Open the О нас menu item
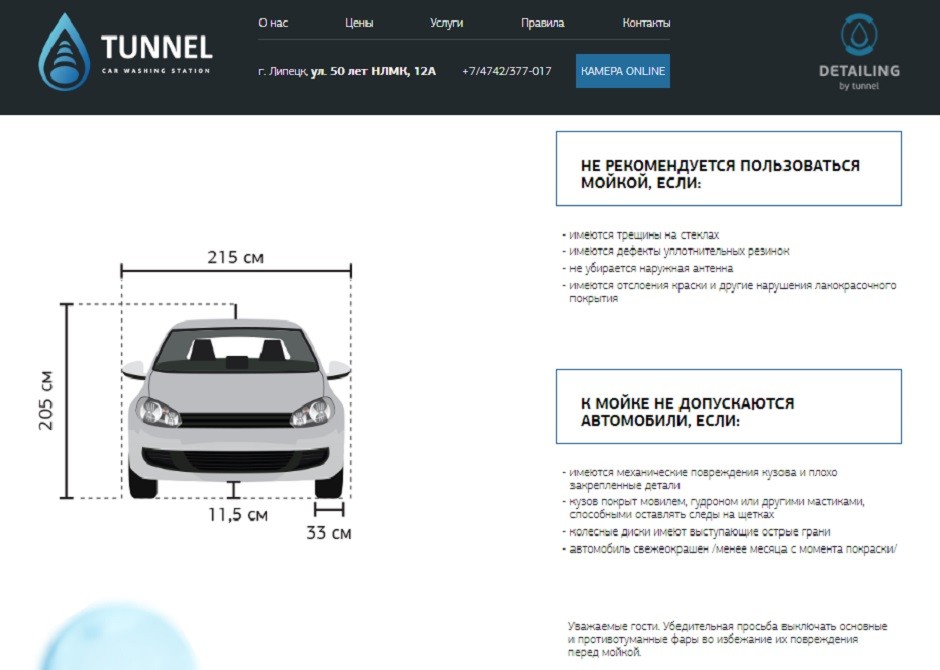The image size is (940, 670). [x=273, y=23]
